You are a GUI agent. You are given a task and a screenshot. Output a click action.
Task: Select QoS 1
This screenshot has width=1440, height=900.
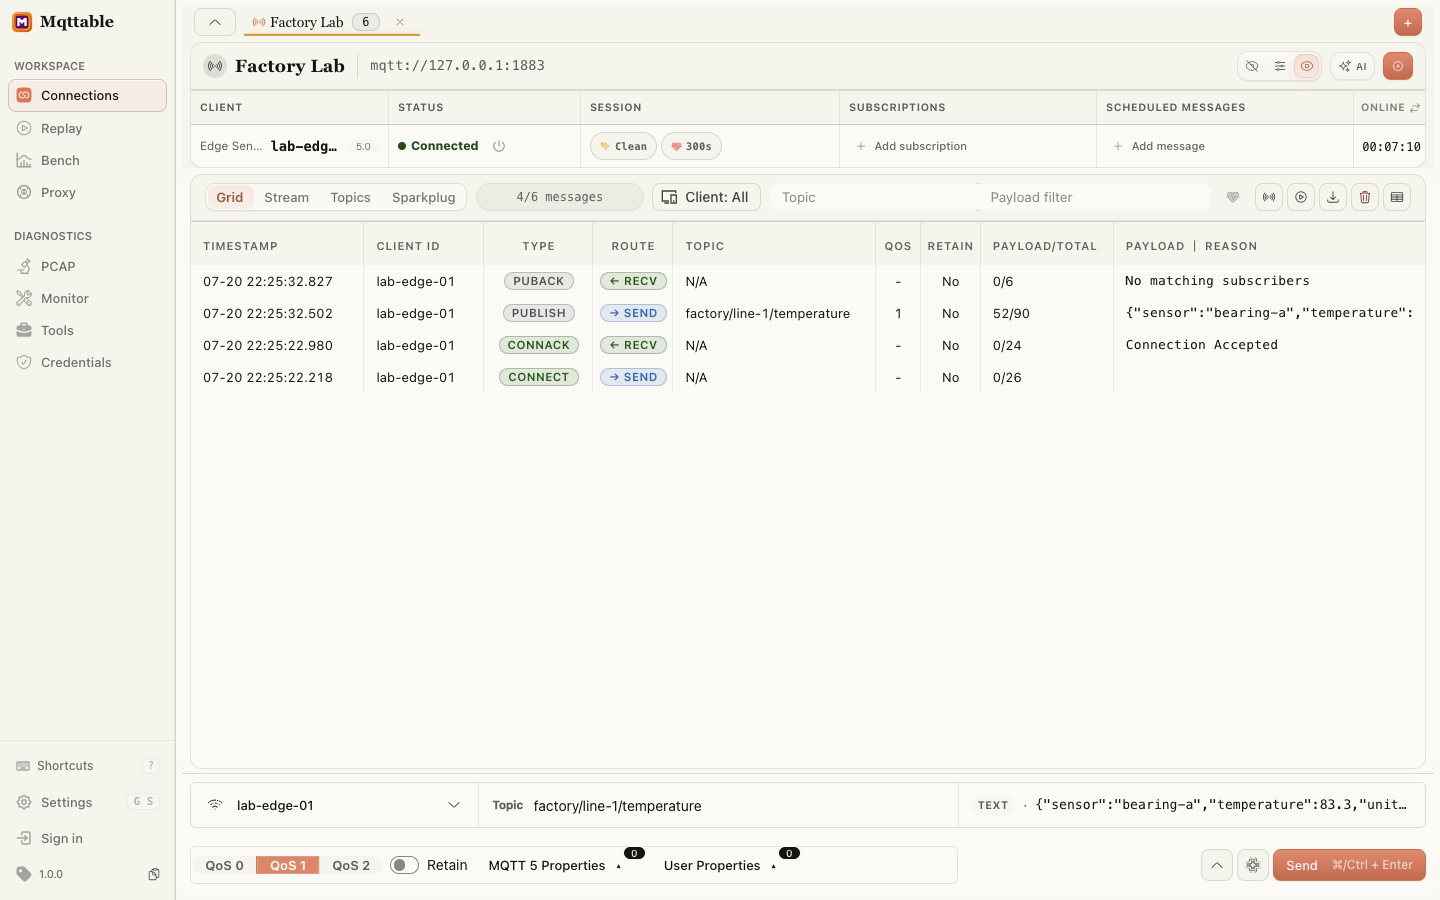point(288,865)
